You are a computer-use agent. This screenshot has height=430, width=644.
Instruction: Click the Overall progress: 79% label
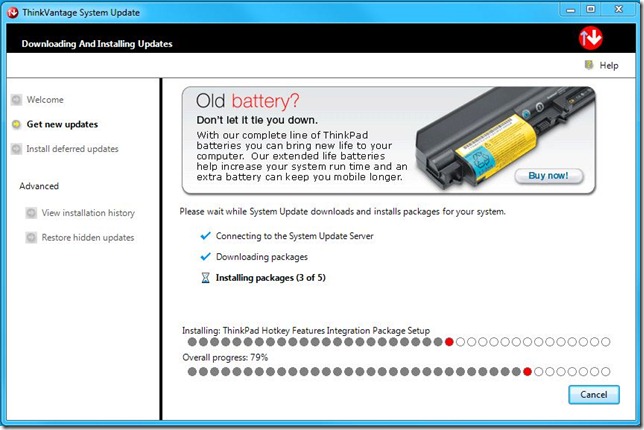coord(225,358)
